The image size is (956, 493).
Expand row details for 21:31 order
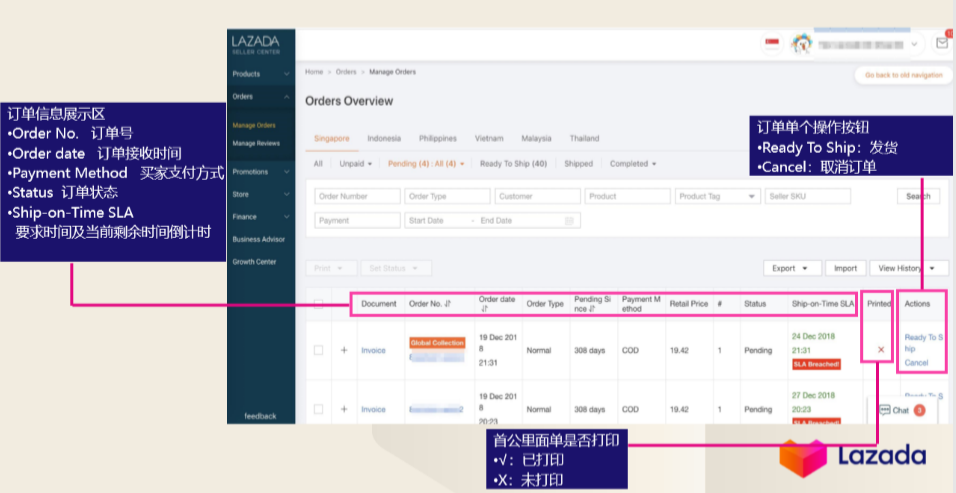pos(344,350)
